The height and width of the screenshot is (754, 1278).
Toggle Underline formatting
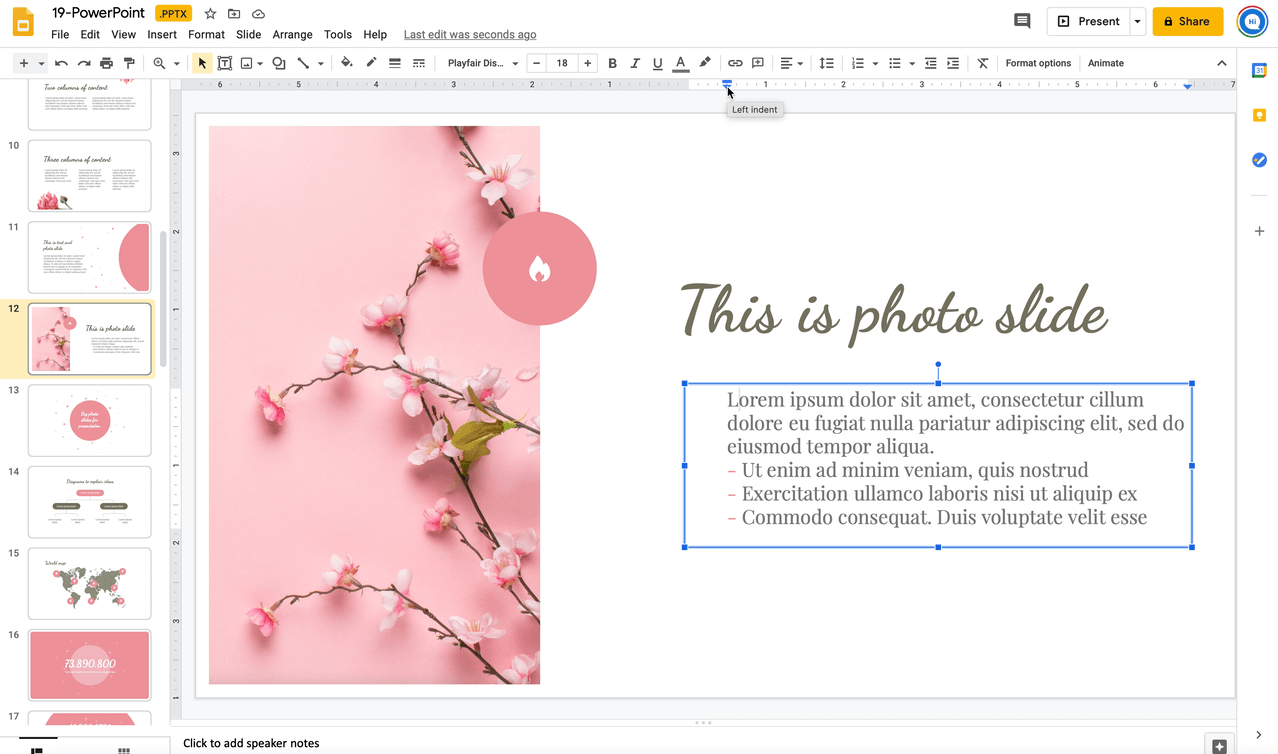[657, 63]
